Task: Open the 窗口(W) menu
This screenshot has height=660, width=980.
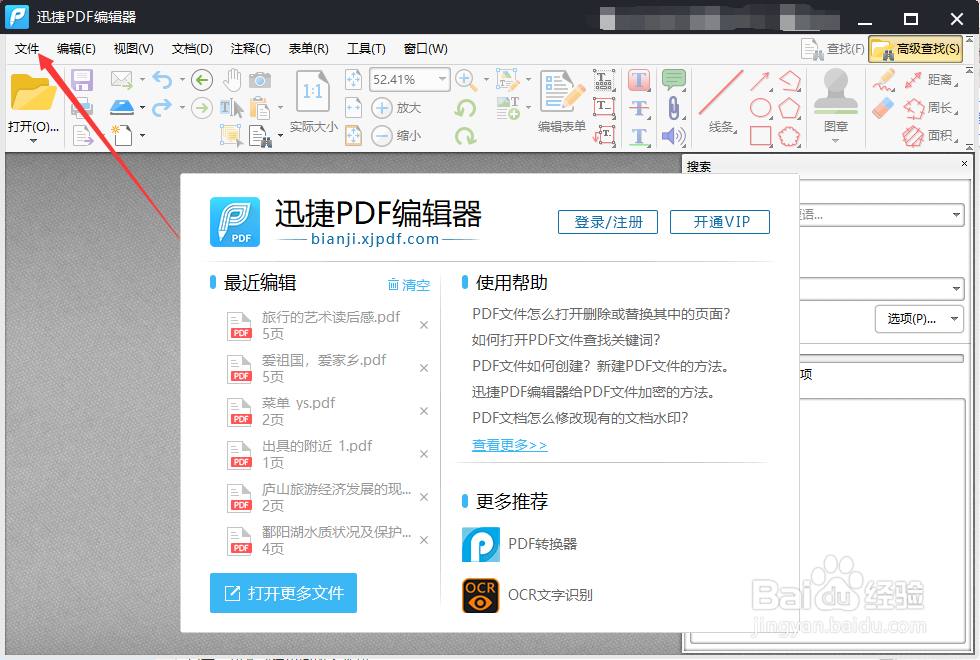Action: [x=426, y=49]
